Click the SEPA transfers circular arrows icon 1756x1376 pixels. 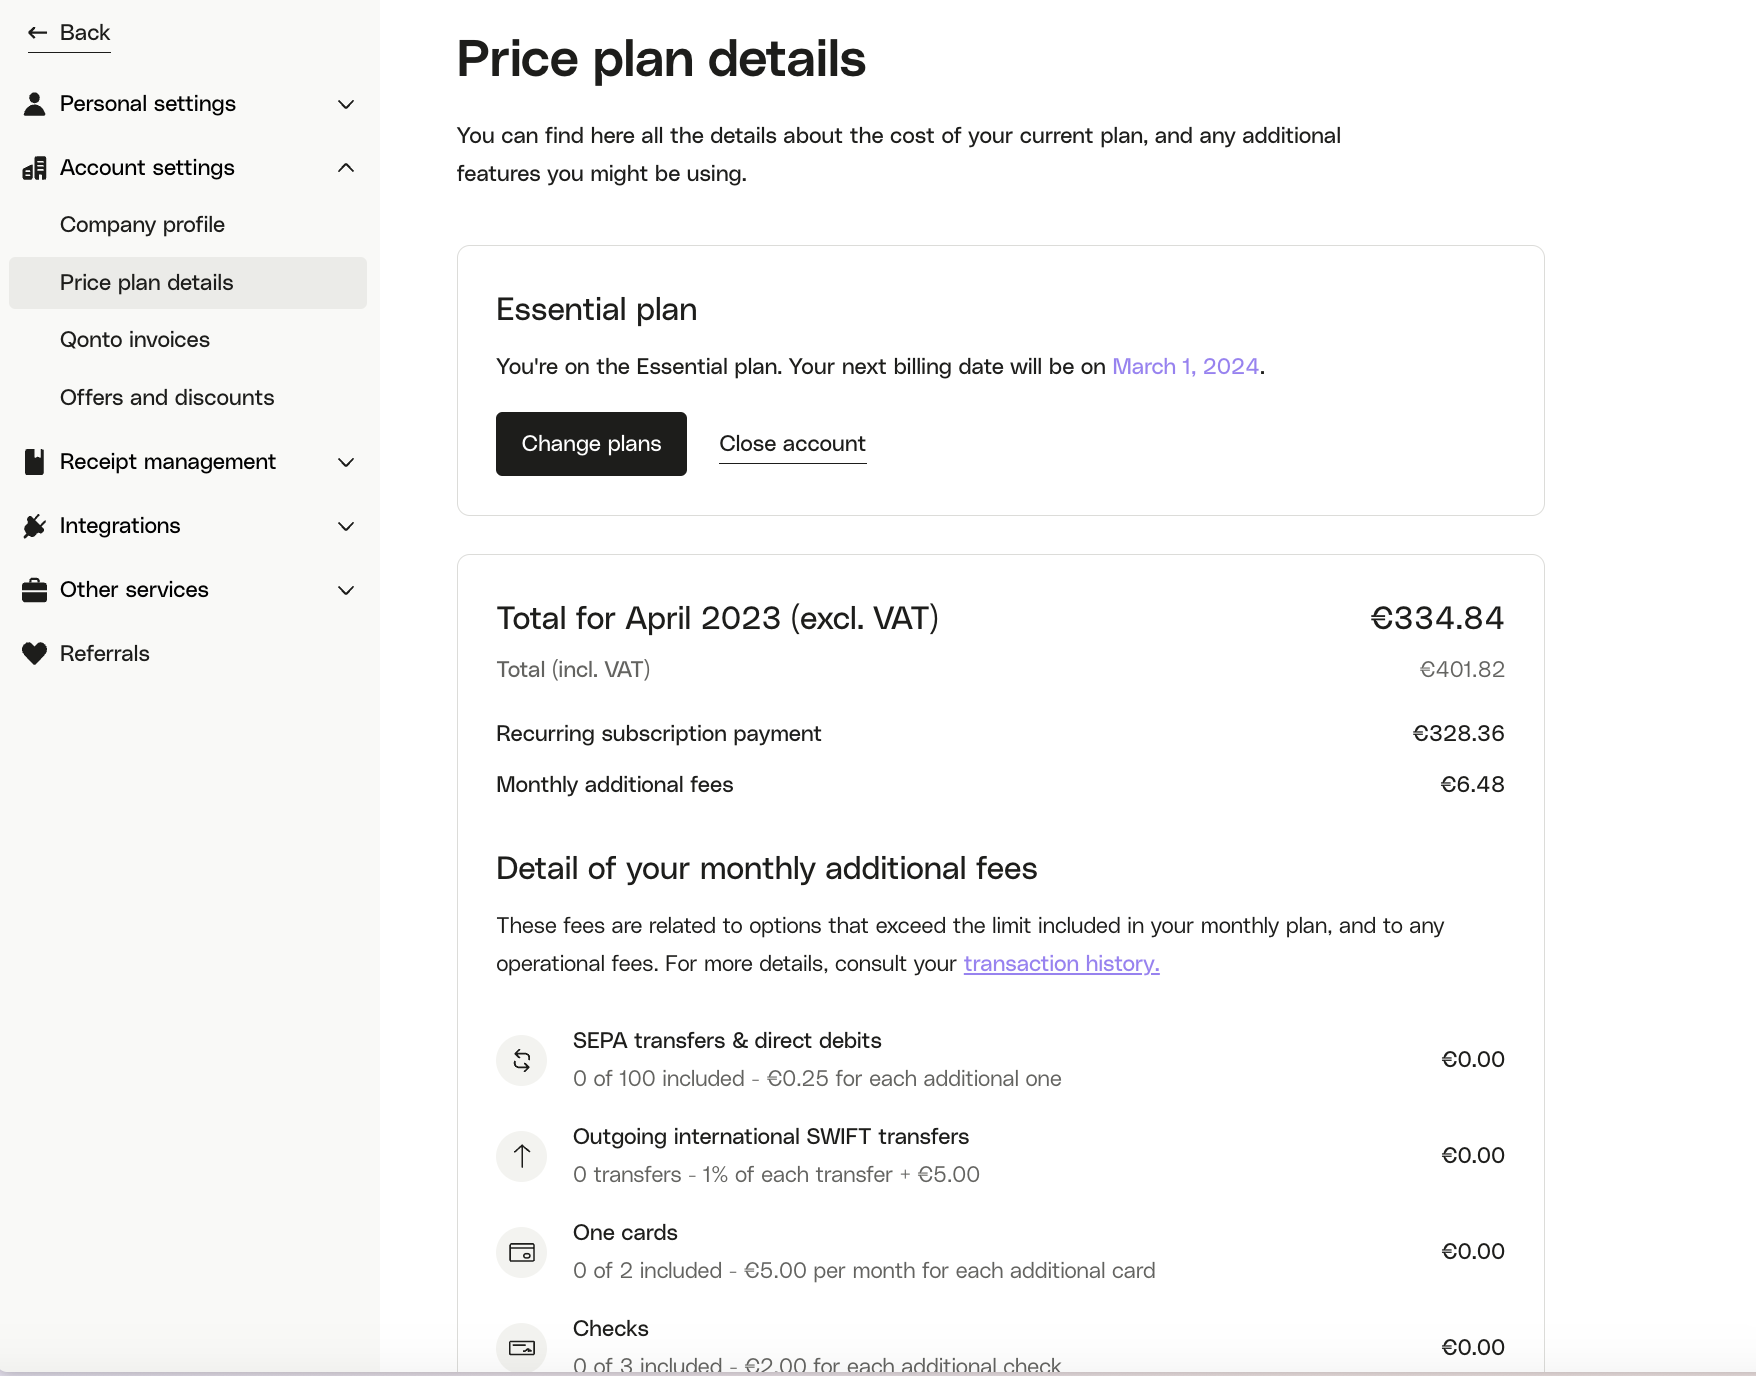522,1060
